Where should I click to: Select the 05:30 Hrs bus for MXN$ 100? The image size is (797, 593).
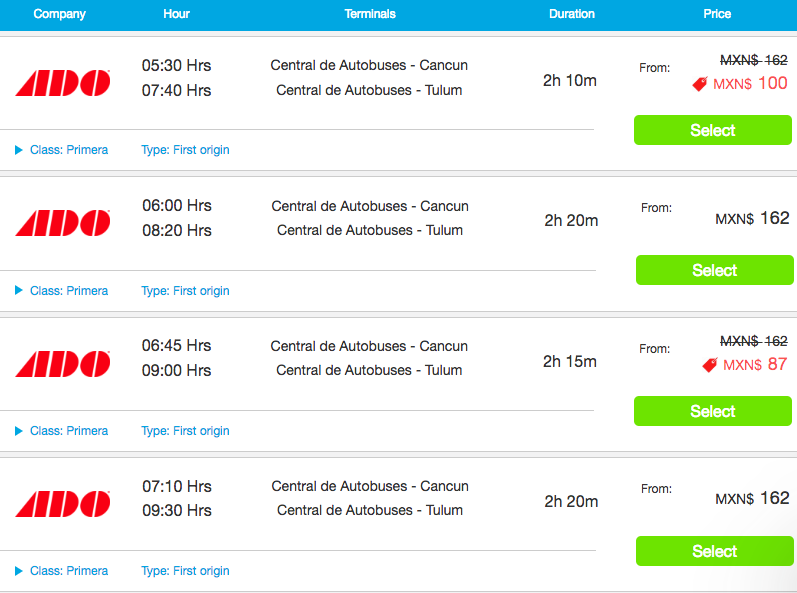(713, 130)
